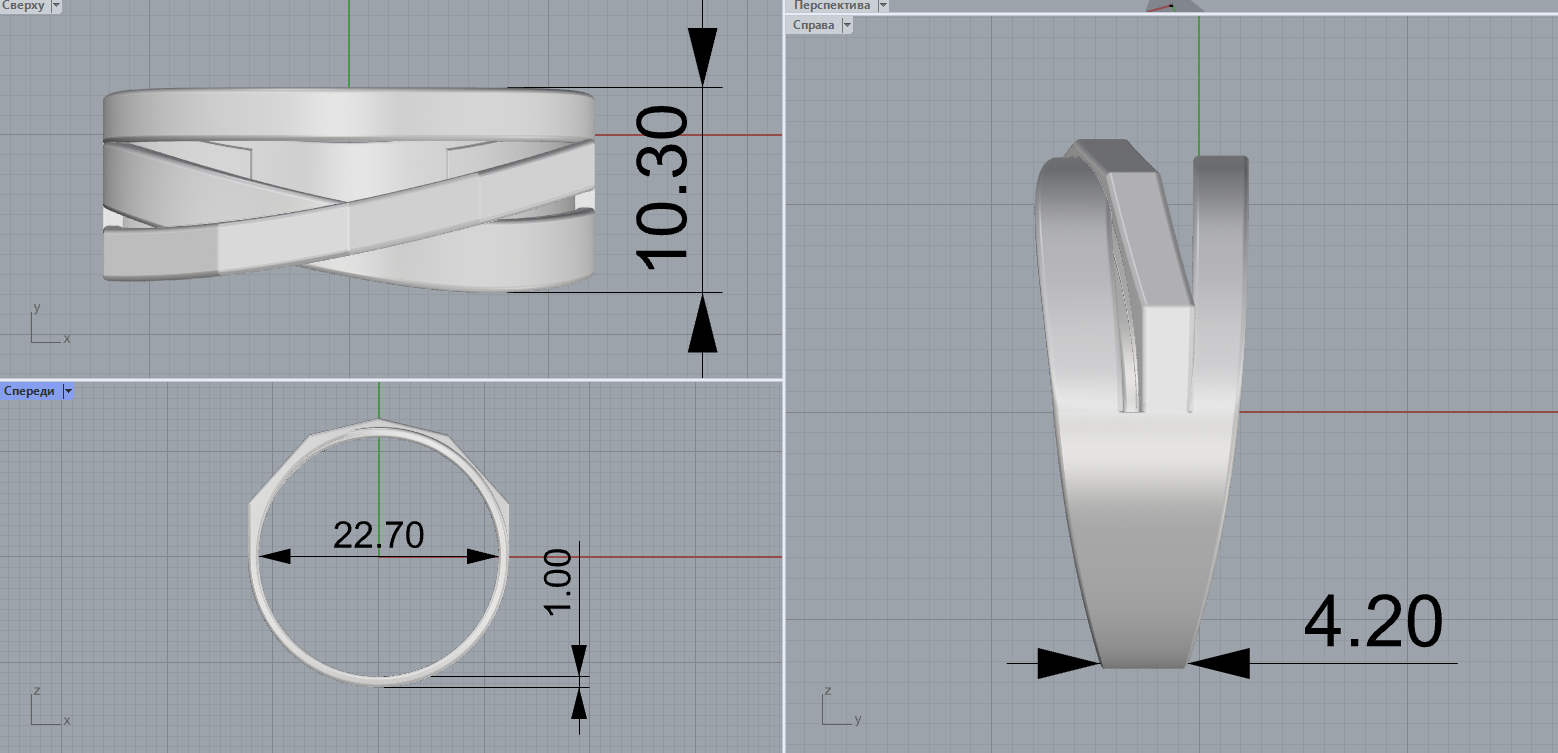Click the ZY axis icon in Справа view
Image resolution: width=1558 pixels, height=753 pixels.
point(838,705)
